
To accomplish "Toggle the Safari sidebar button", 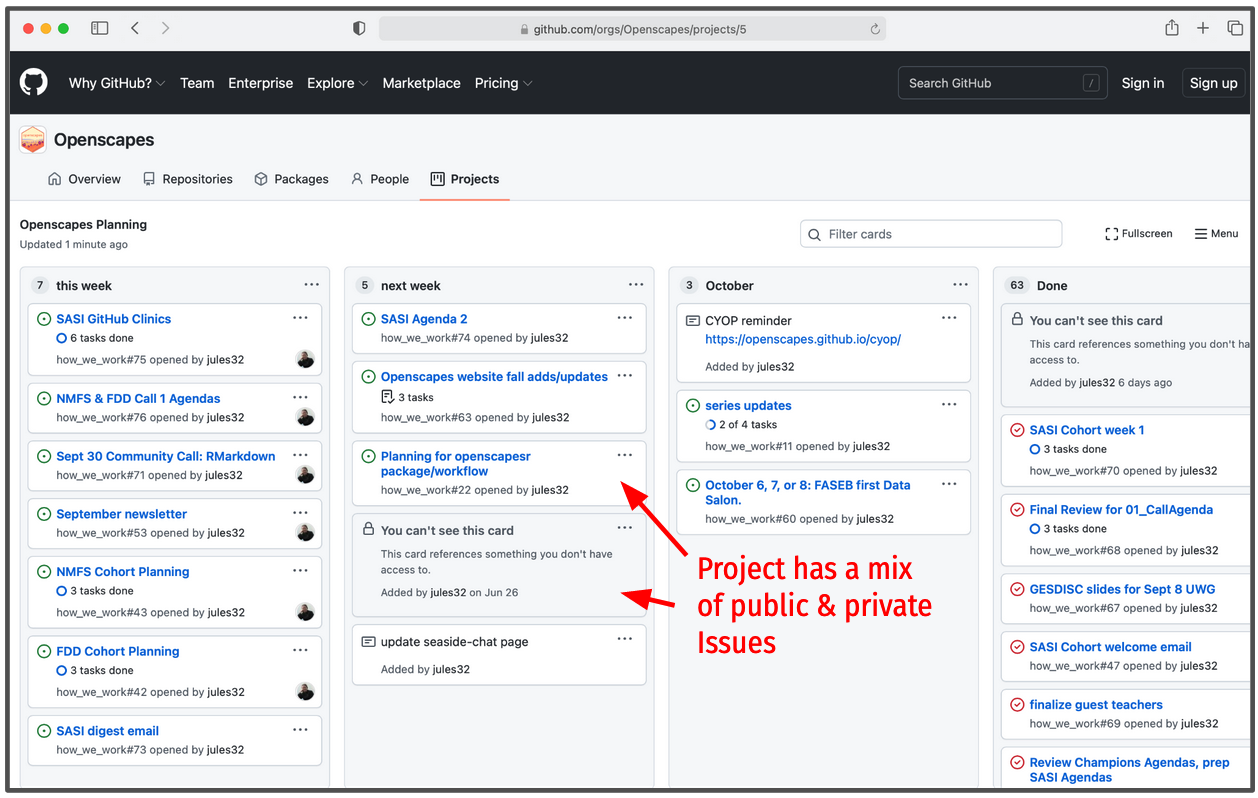I will 99,29.
